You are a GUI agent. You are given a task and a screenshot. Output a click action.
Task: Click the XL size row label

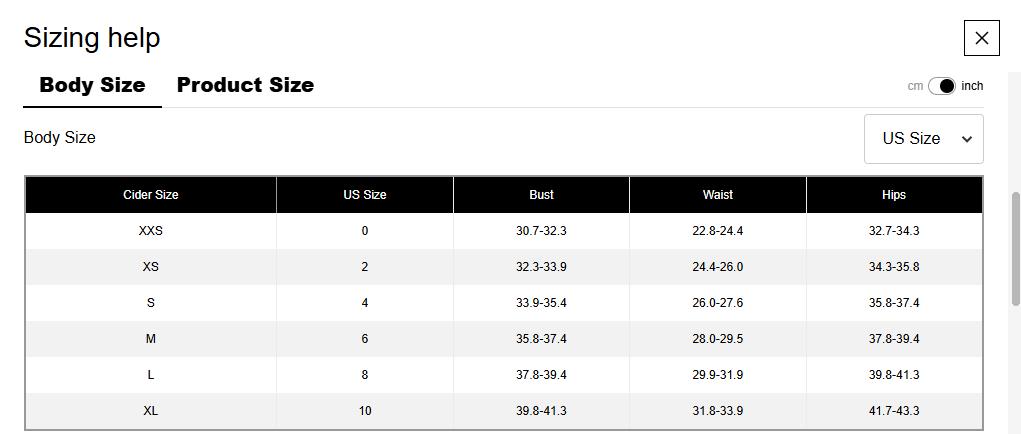(151, 411)
